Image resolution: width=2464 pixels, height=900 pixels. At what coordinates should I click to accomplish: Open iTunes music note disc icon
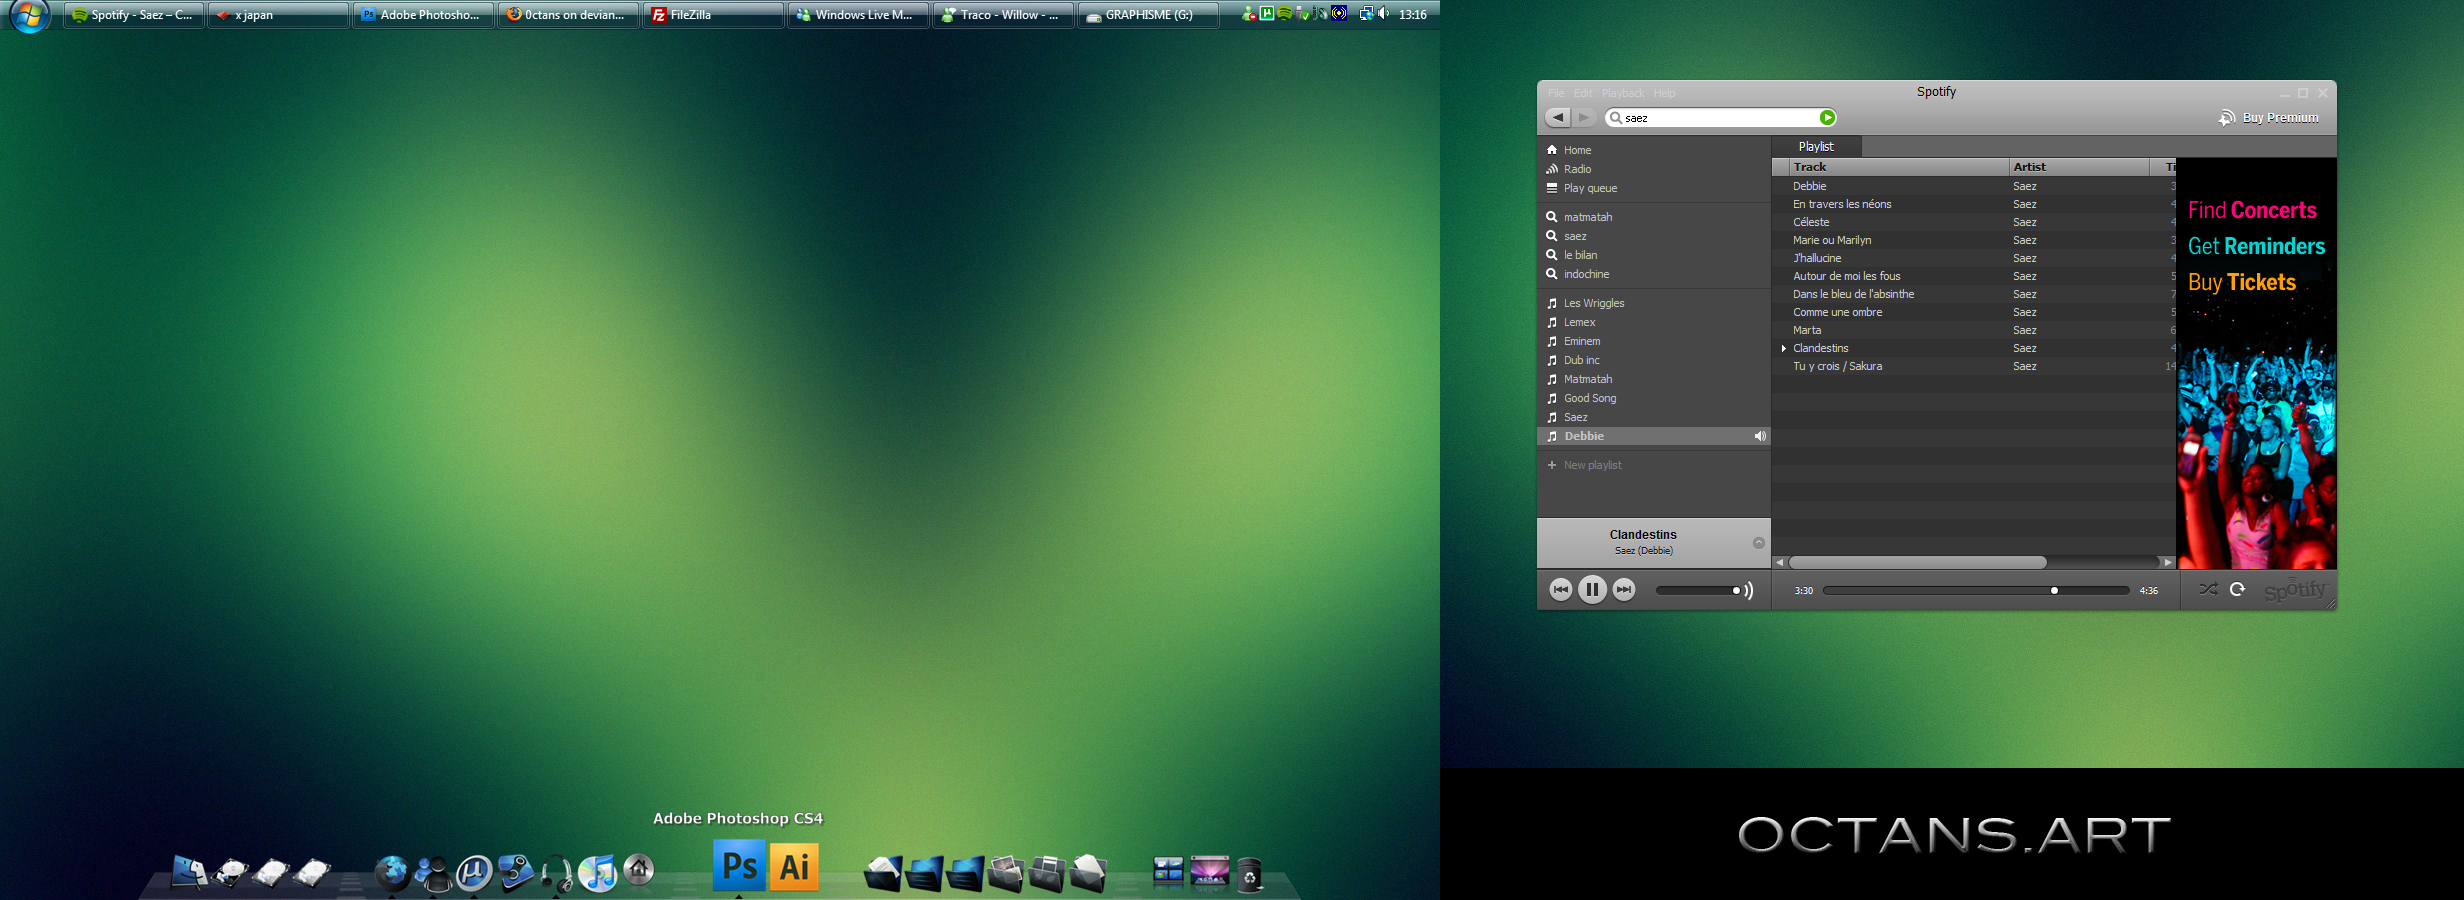click(598, 873)
